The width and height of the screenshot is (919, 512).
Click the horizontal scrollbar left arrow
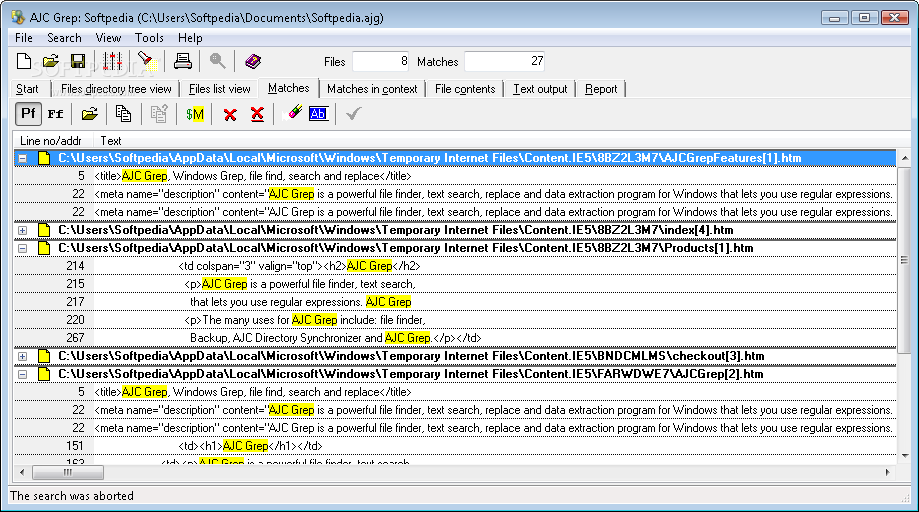pyautogui.click(x=22, y=472)
